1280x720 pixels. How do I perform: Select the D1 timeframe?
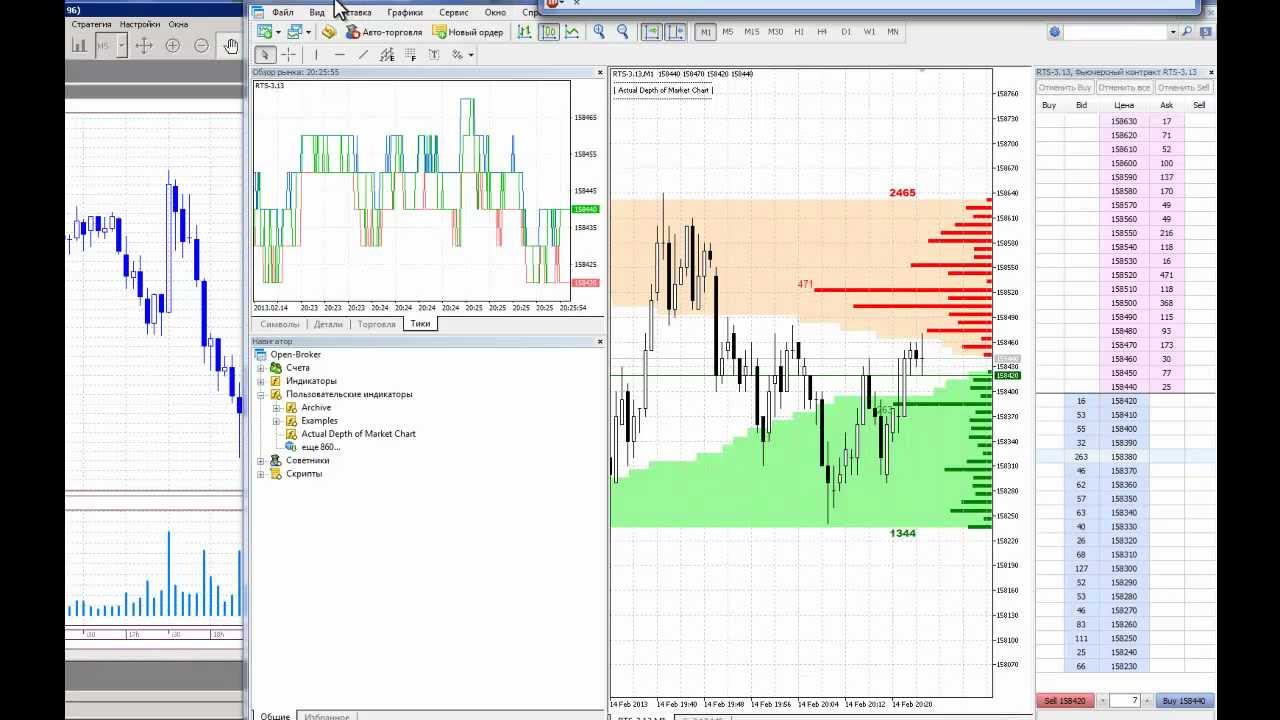(x=846, y=32)
